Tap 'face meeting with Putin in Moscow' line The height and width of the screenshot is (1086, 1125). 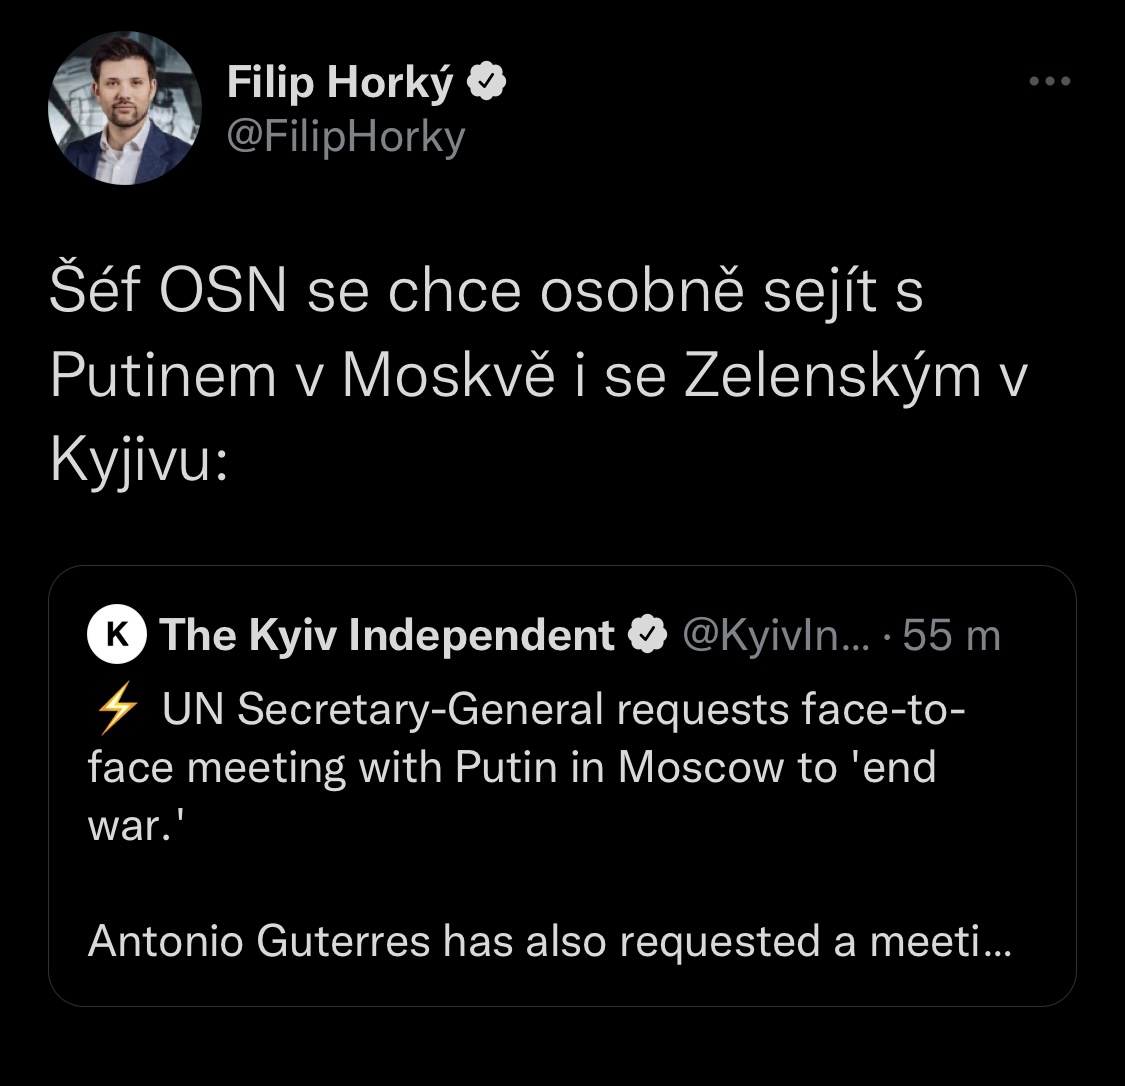pyautogui.click(x=511, y=768)
